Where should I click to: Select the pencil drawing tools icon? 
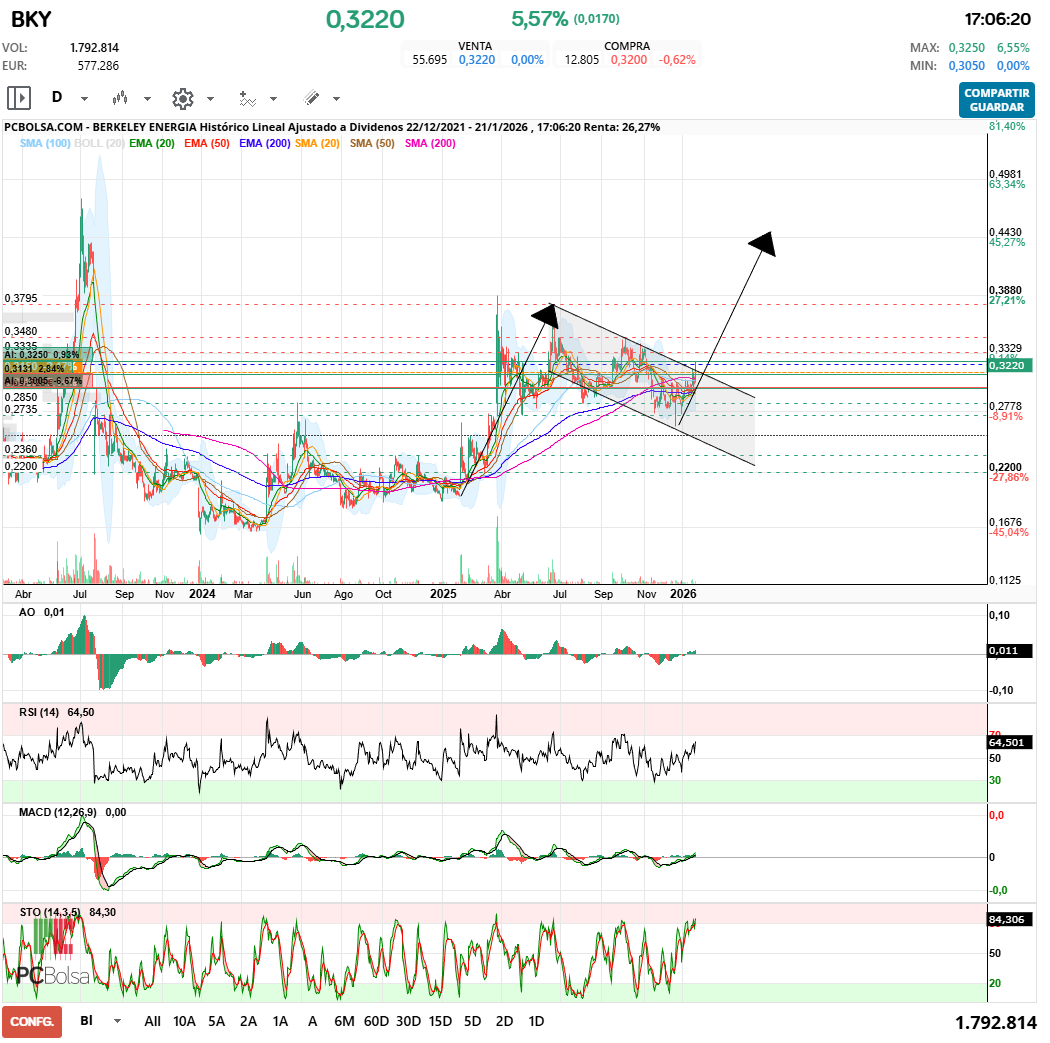311,98
